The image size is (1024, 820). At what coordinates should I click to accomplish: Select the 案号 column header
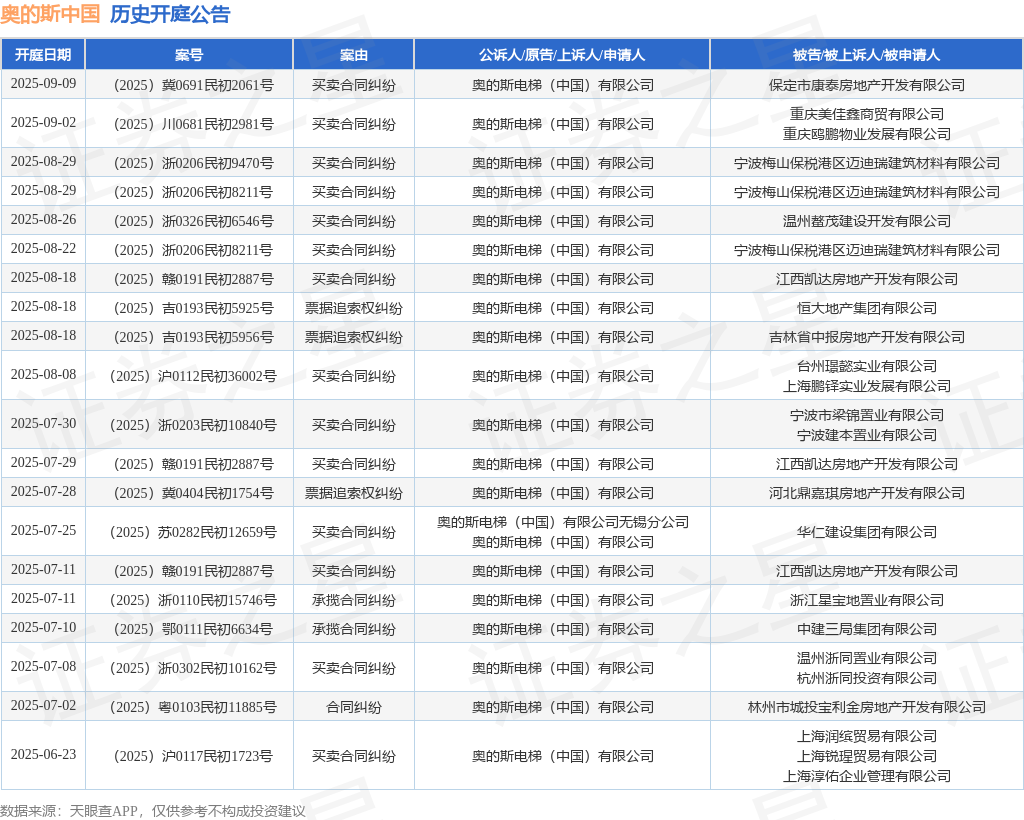[x=189, y=55]
